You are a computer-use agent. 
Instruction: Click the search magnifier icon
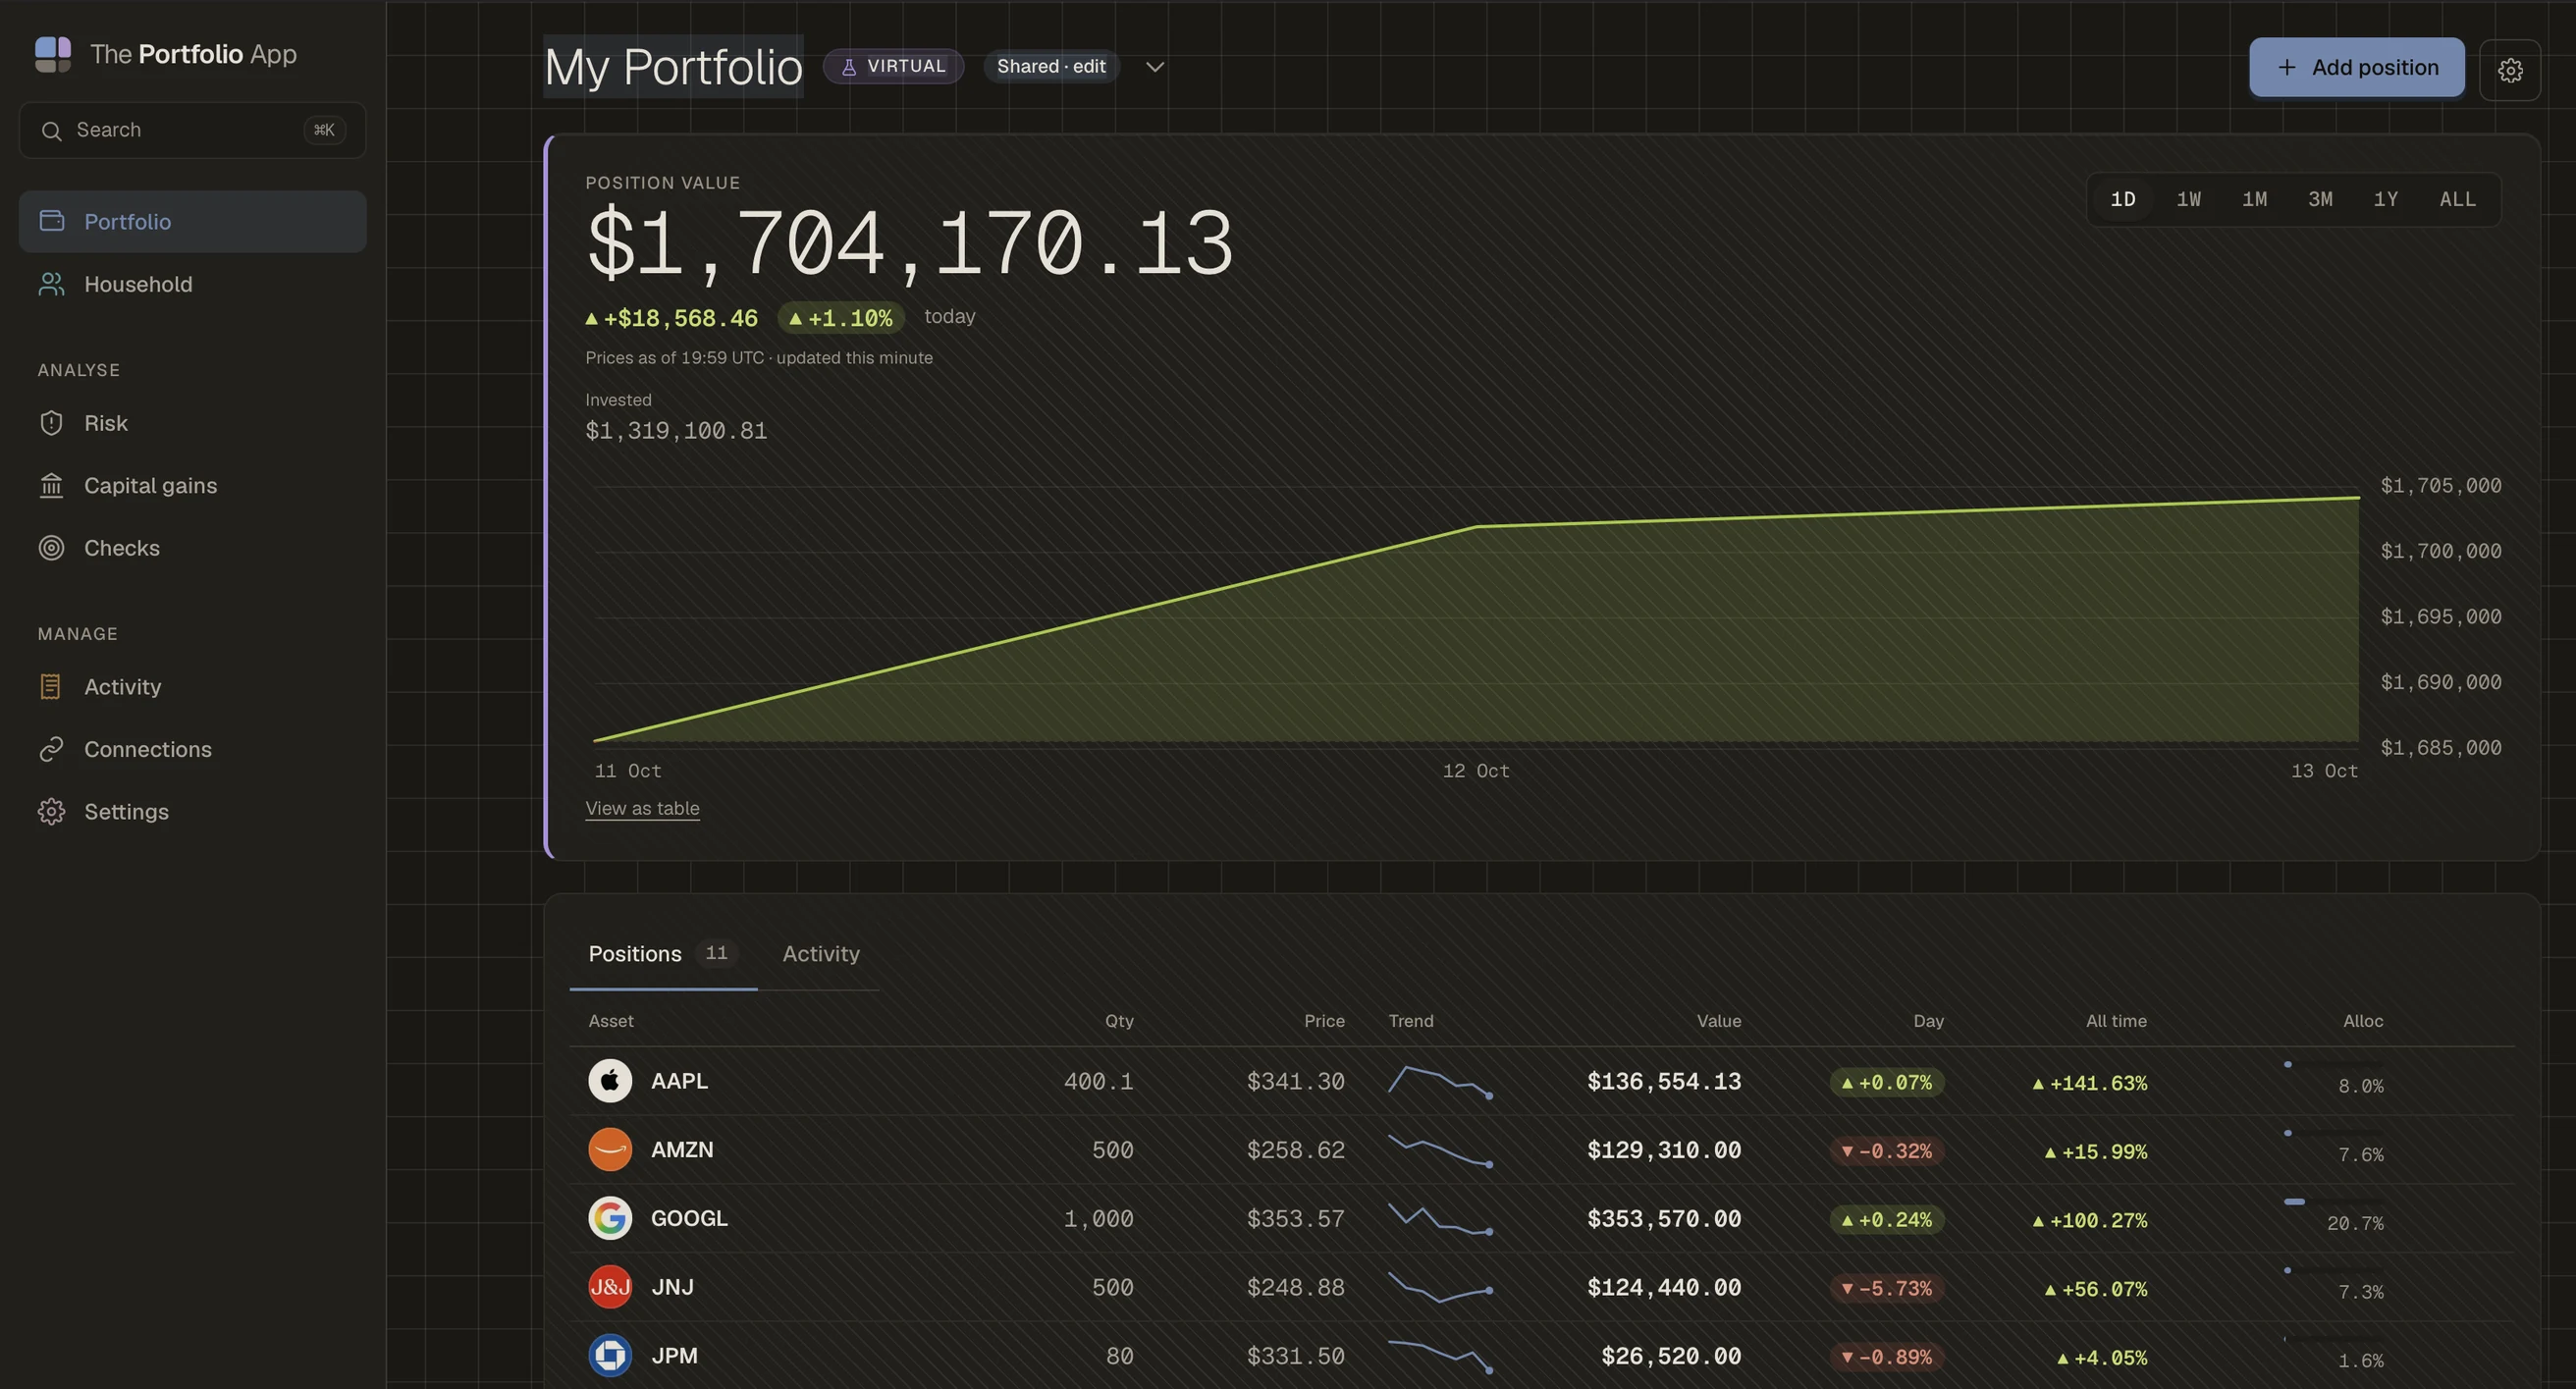click(51, 131)
